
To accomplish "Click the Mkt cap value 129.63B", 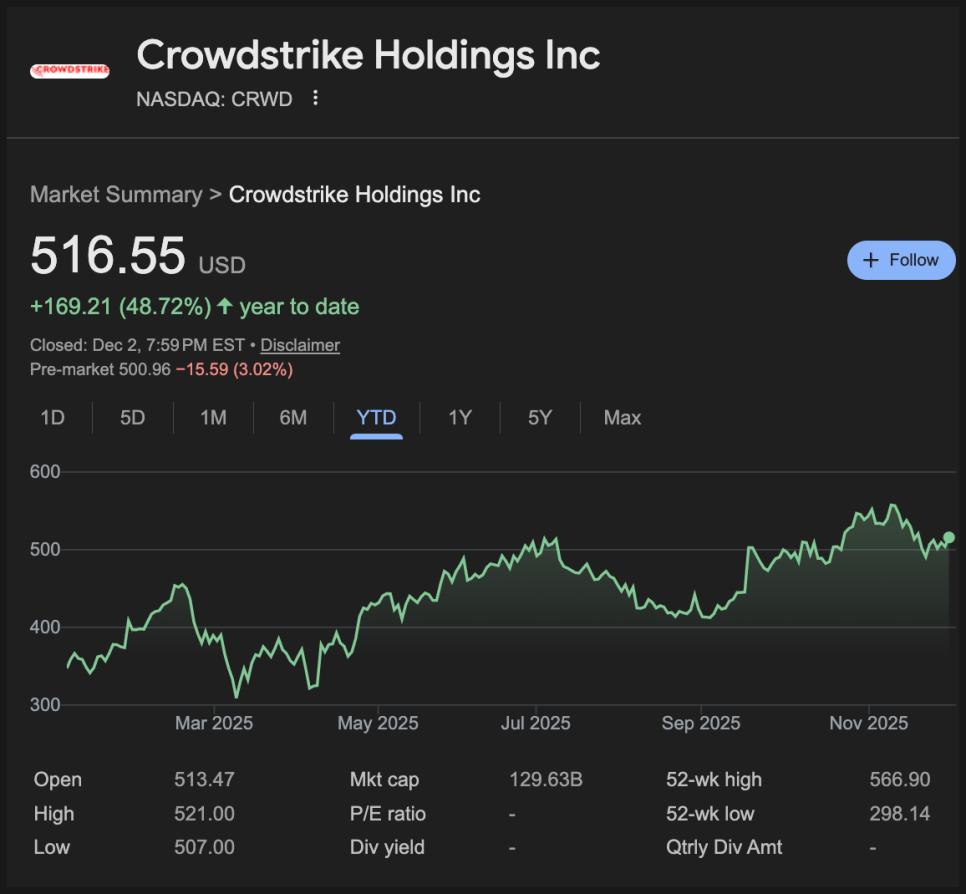I will [x=546, y=780].
